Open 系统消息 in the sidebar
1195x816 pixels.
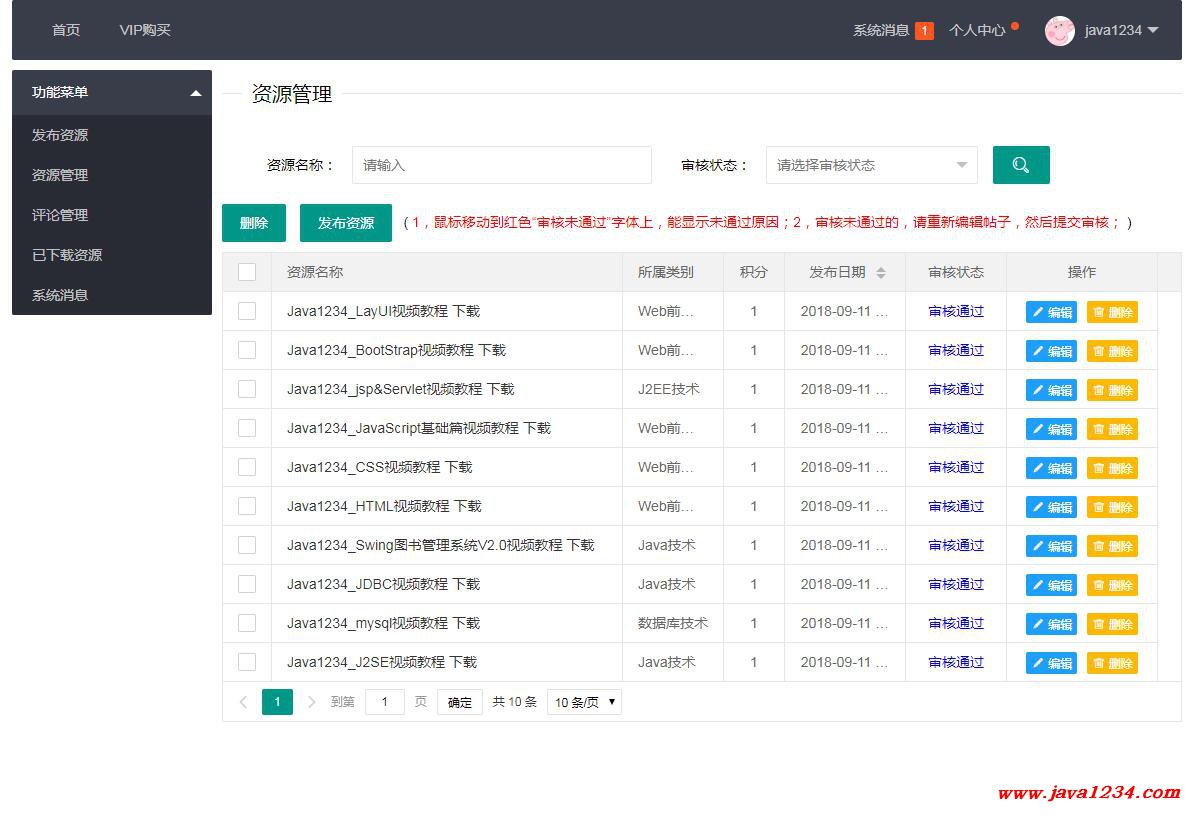(x=112, y=295)
